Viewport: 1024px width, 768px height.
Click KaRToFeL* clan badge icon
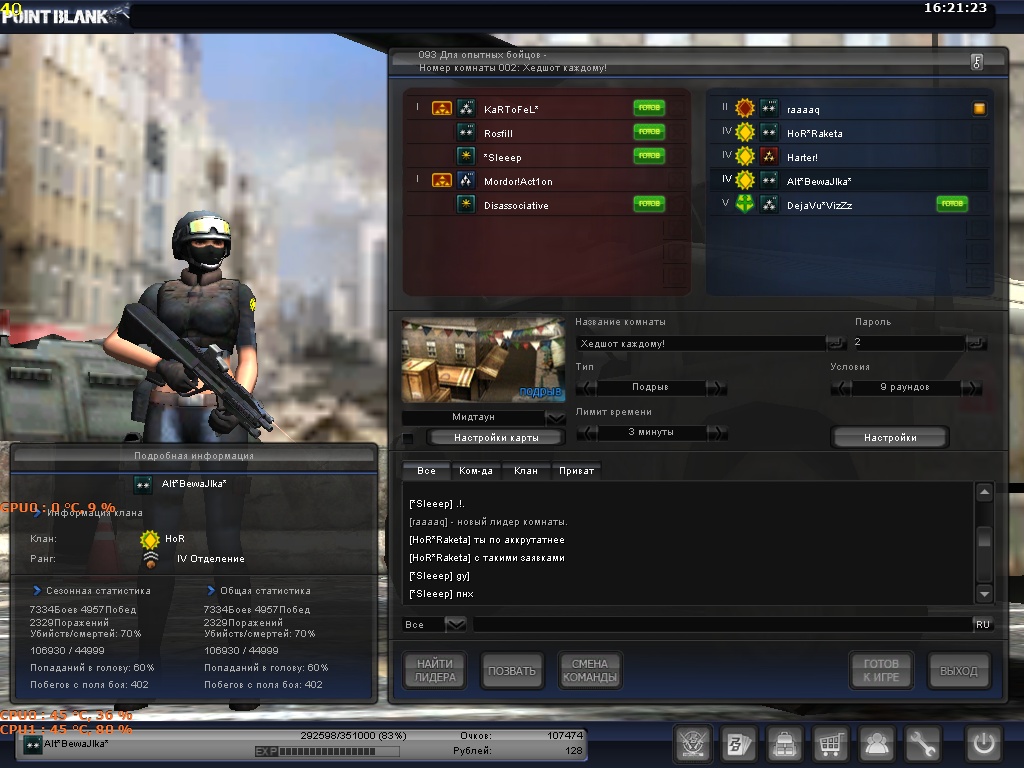(442, 108)
